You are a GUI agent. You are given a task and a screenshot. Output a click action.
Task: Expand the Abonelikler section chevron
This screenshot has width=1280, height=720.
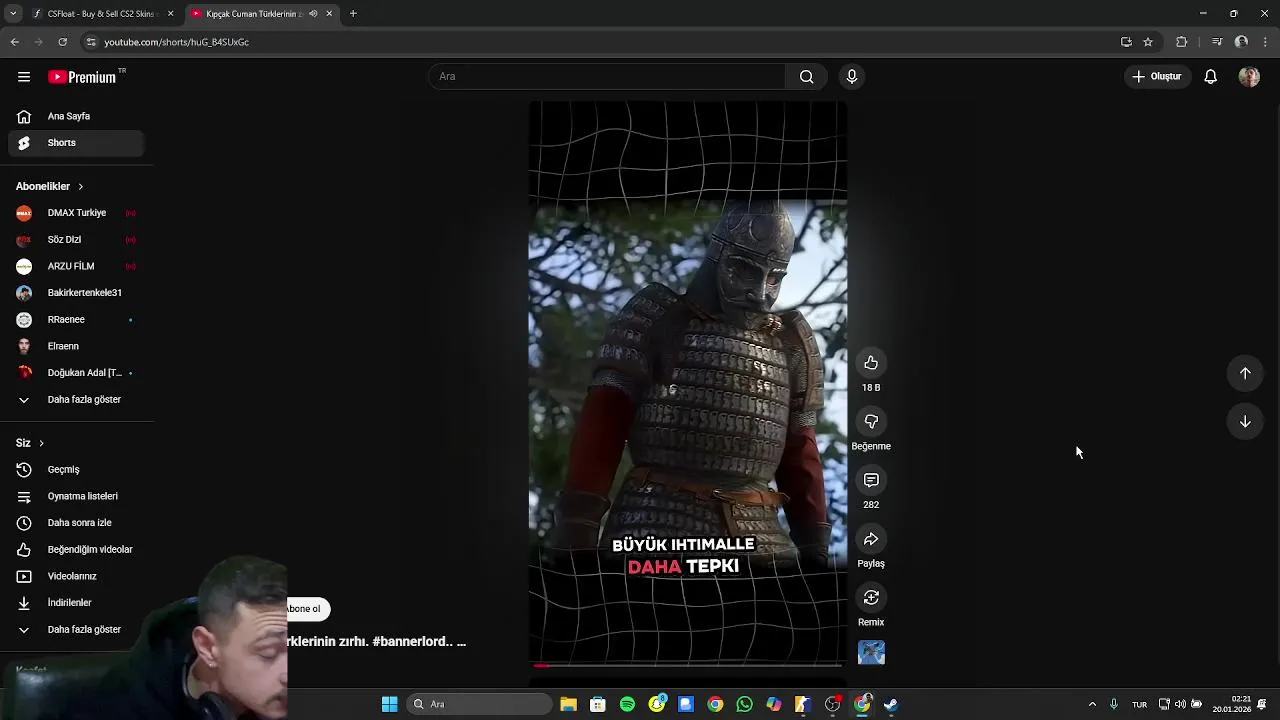tap(80, 187)
